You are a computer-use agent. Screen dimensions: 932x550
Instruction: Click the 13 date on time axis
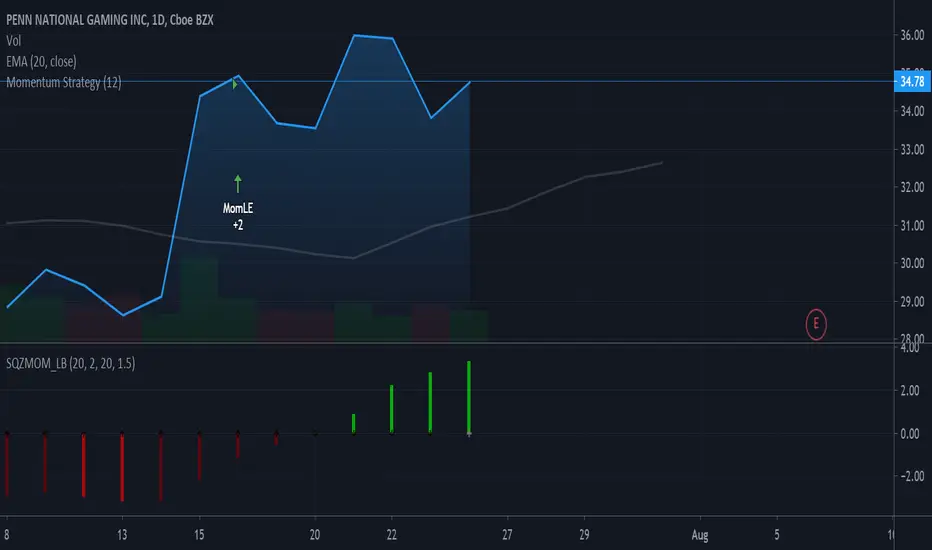(122, 535)
